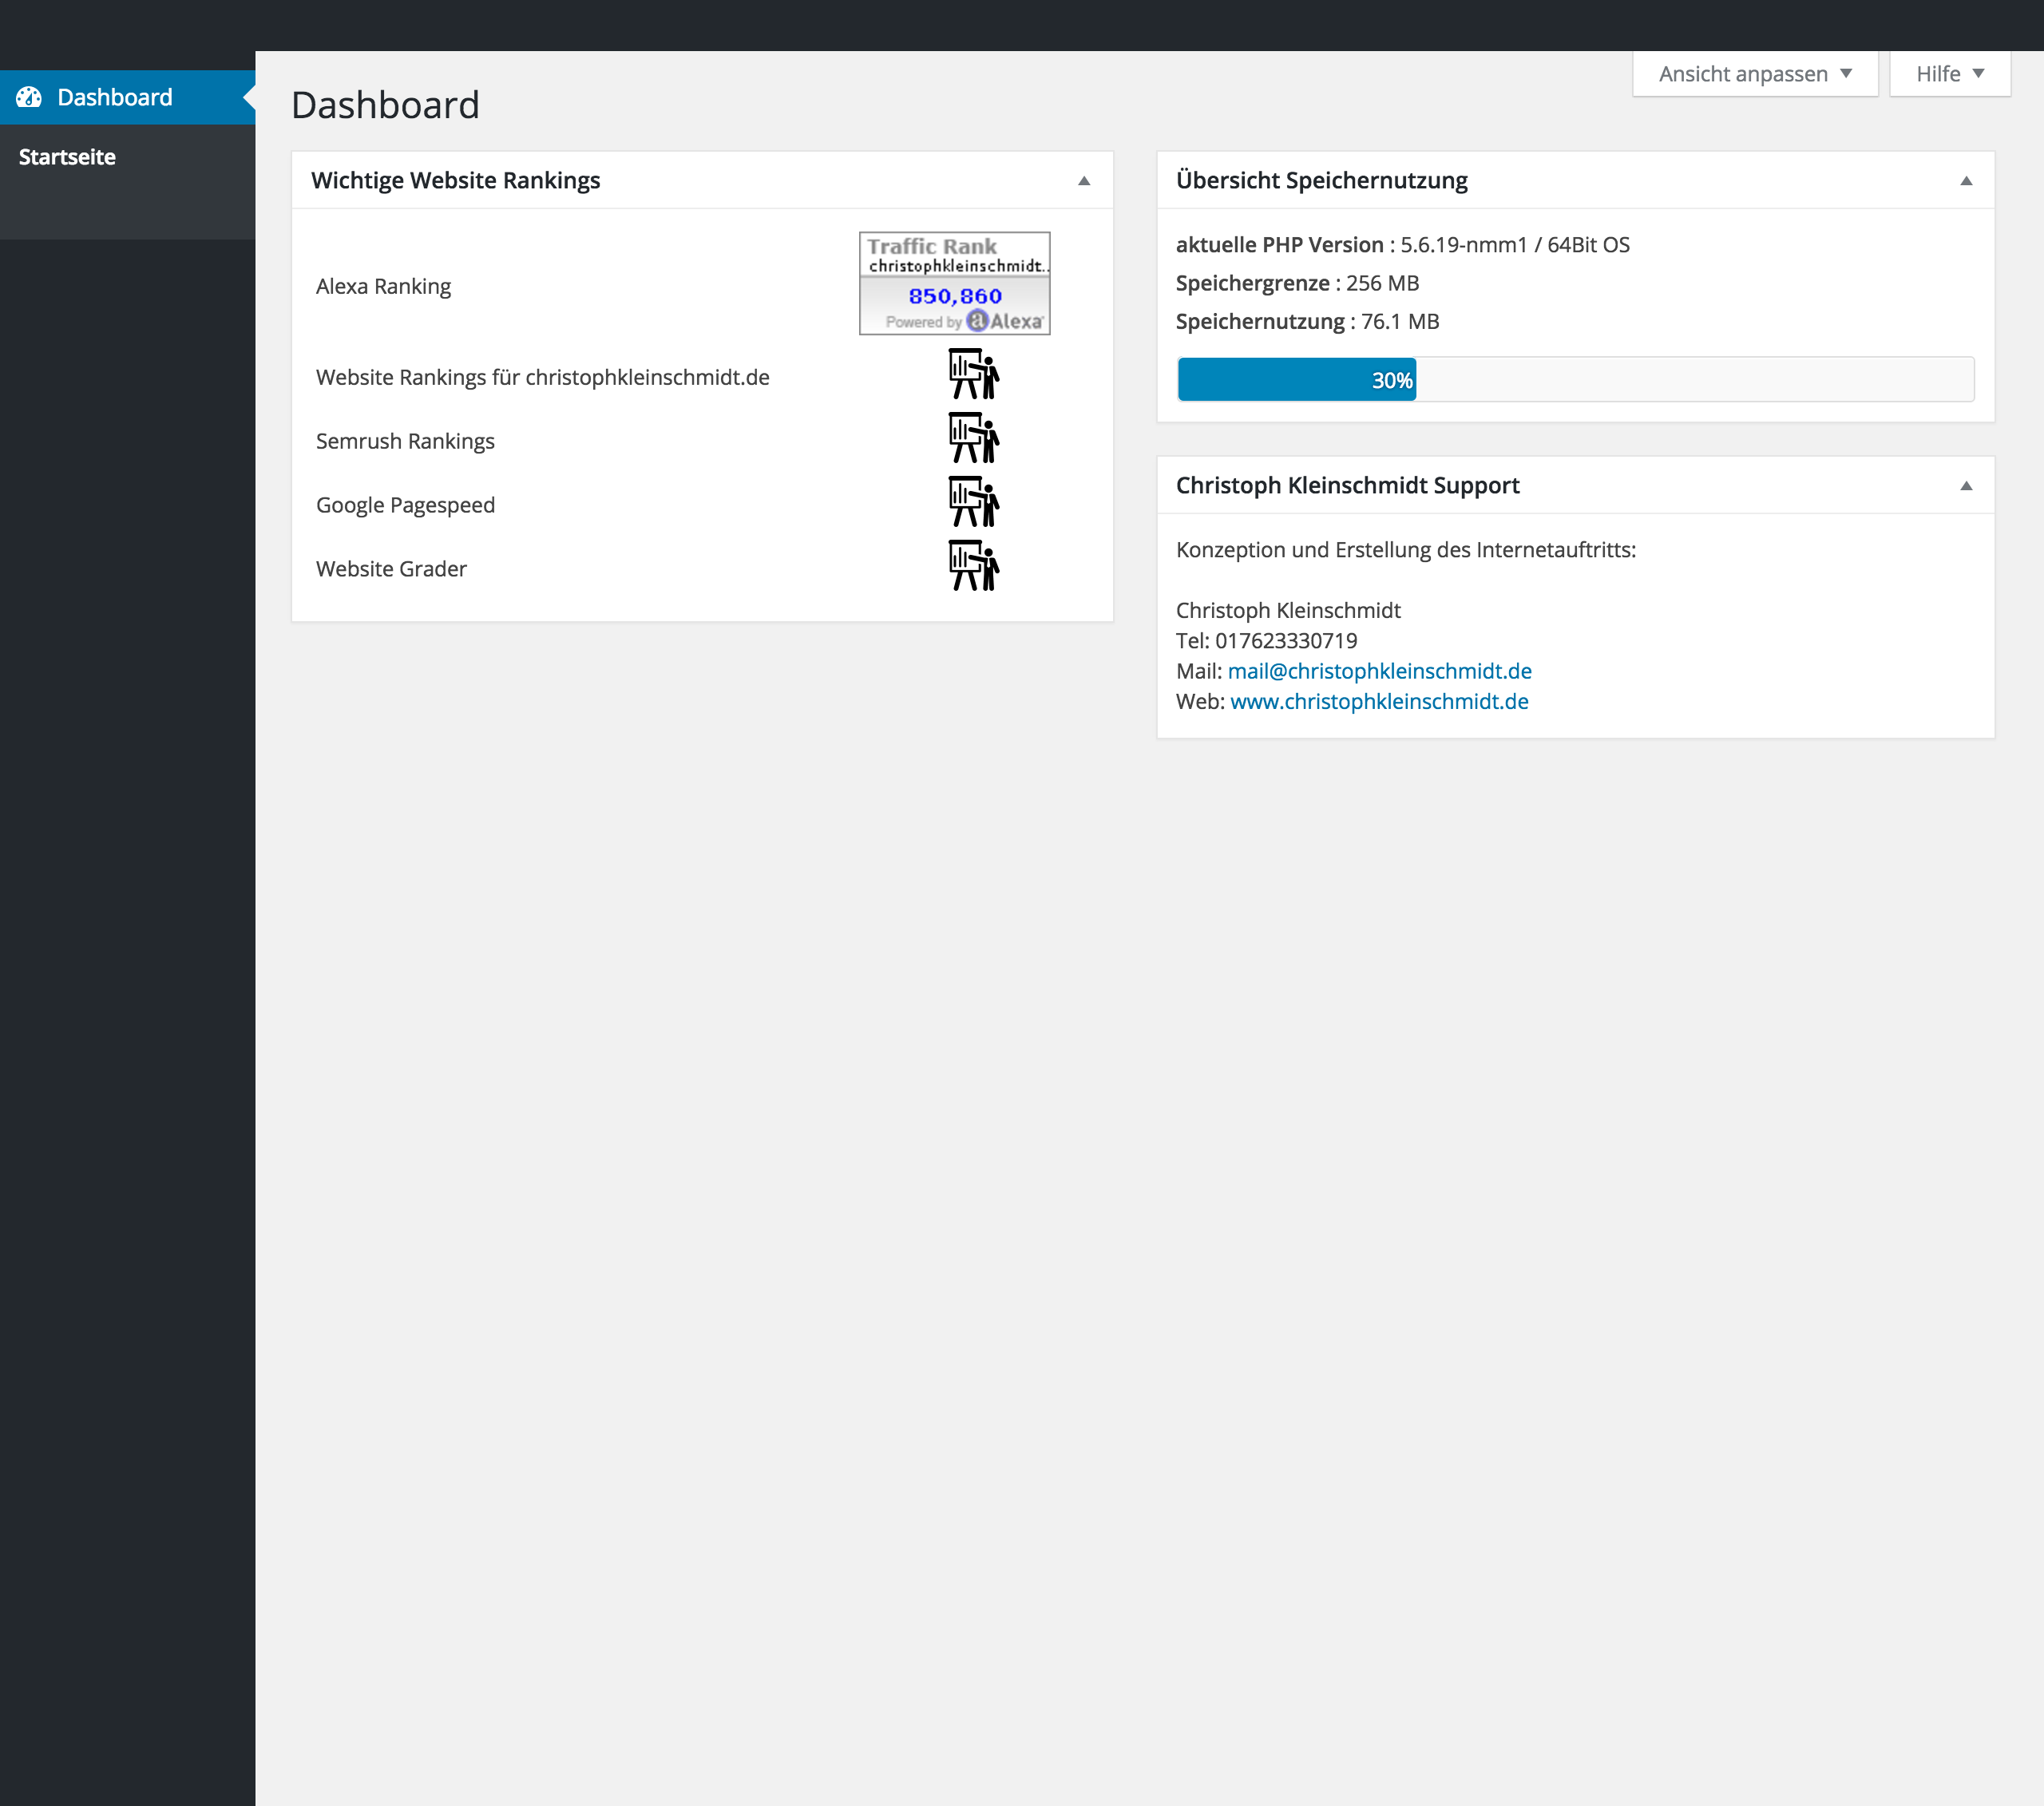Open the Hilfe dropdown tab
2044x1806 pixels.
point(1949,74)
